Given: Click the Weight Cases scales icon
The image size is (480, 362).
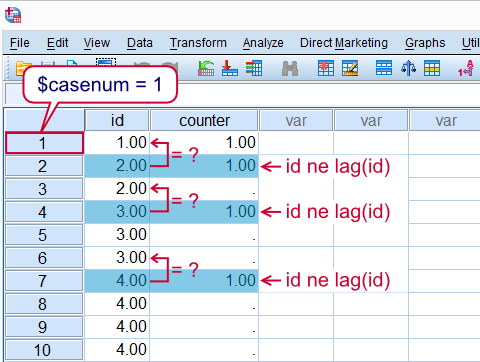Looking at the screenshot, I should click(x=408, y=68).
